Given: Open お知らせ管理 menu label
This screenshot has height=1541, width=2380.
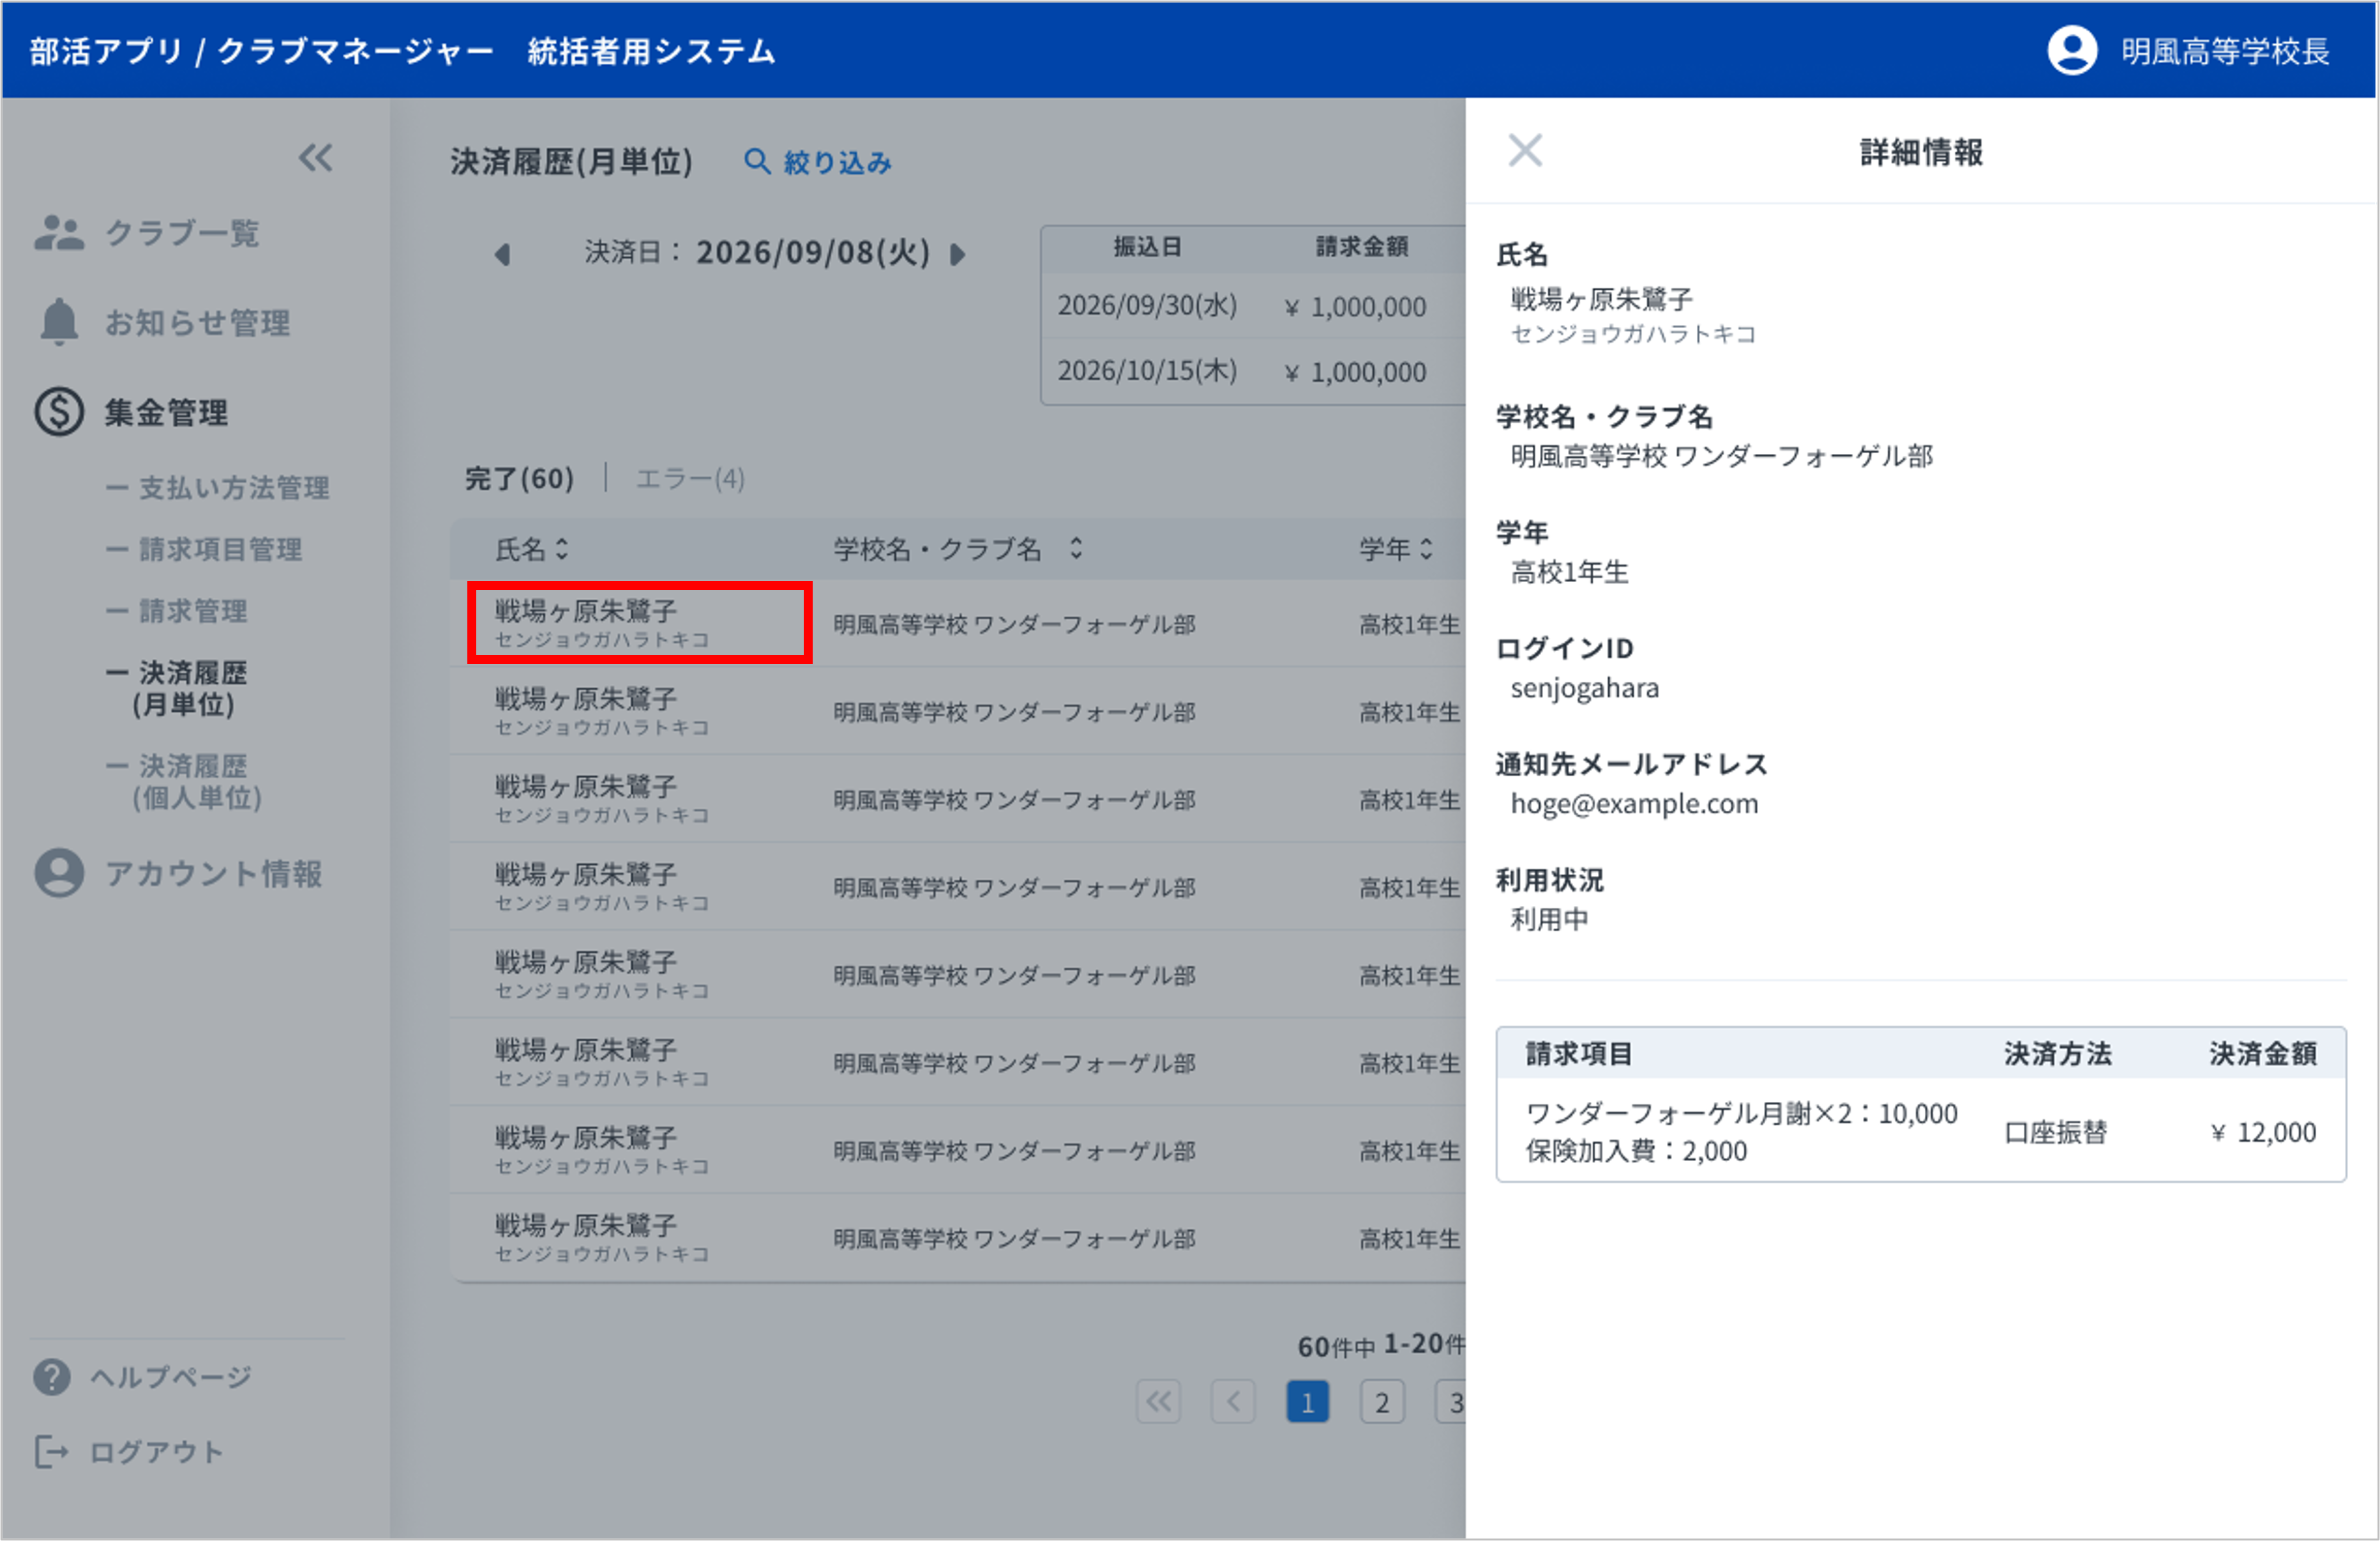Looking at the screenshot, I should (198, 323).
